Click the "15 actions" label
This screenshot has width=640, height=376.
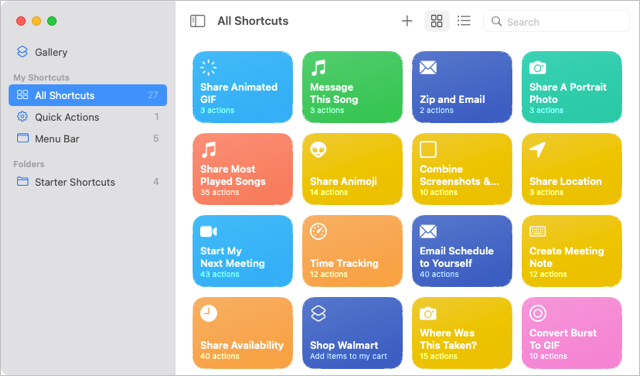click(x=438, y=356)
